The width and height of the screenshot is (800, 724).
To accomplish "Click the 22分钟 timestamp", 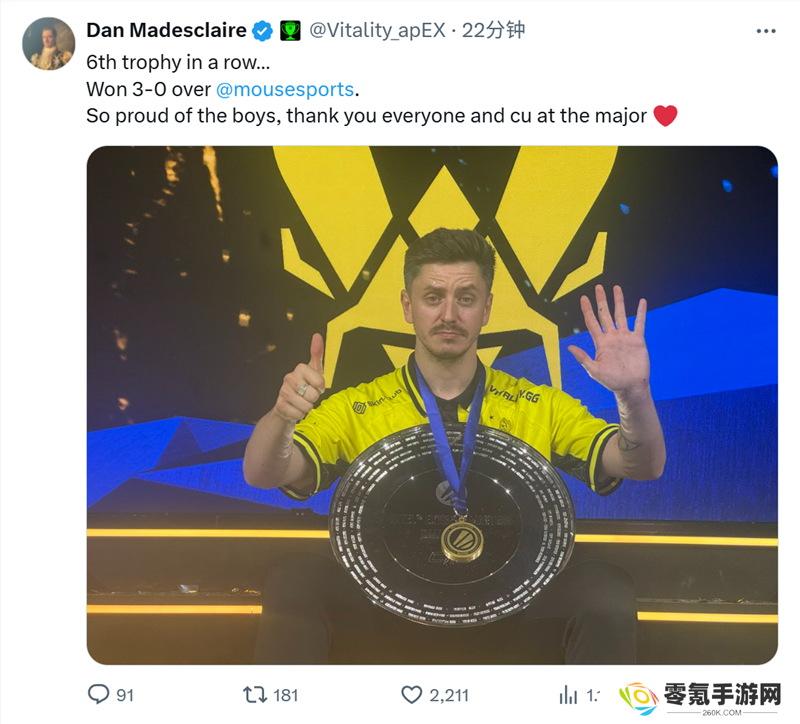I will coord(493,31).
